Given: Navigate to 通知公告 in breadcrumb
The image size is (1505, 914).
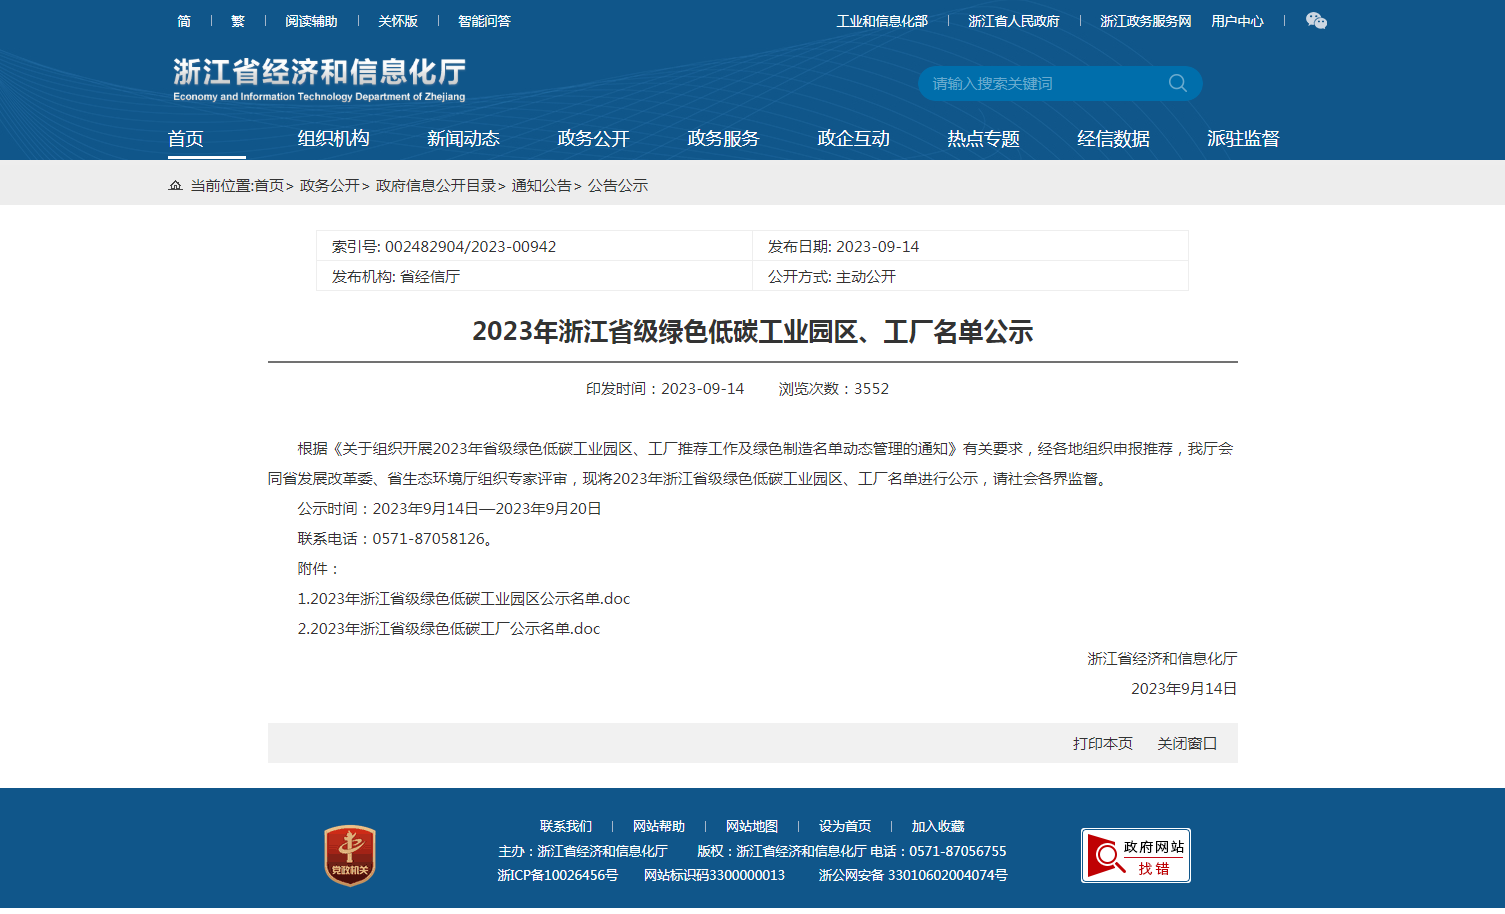Looking at the screenshot, I should coord(541,186).
